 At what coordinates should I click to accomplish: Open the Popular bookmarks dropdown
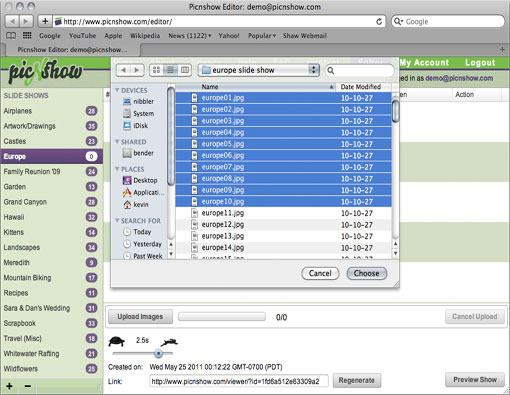(262, 36)
